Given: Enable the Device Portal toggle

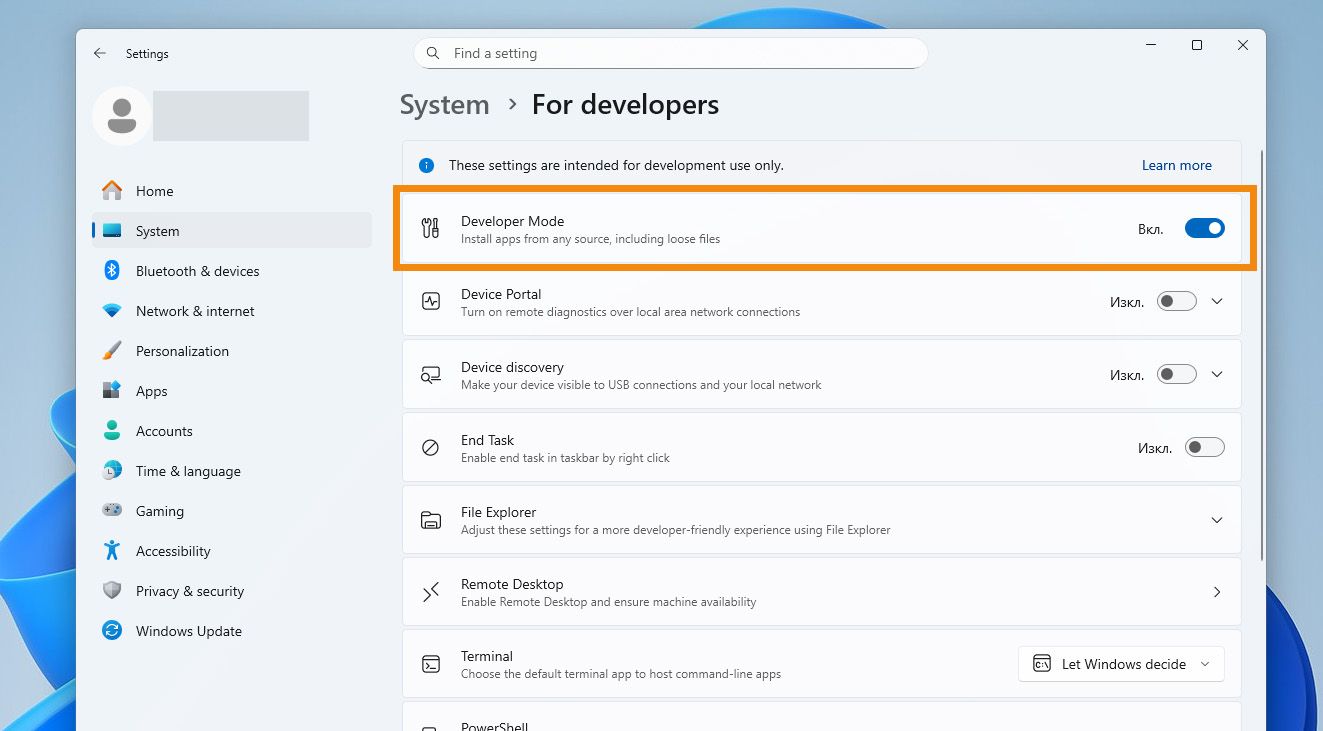Looking at the screenshot, I should 1176,301.
